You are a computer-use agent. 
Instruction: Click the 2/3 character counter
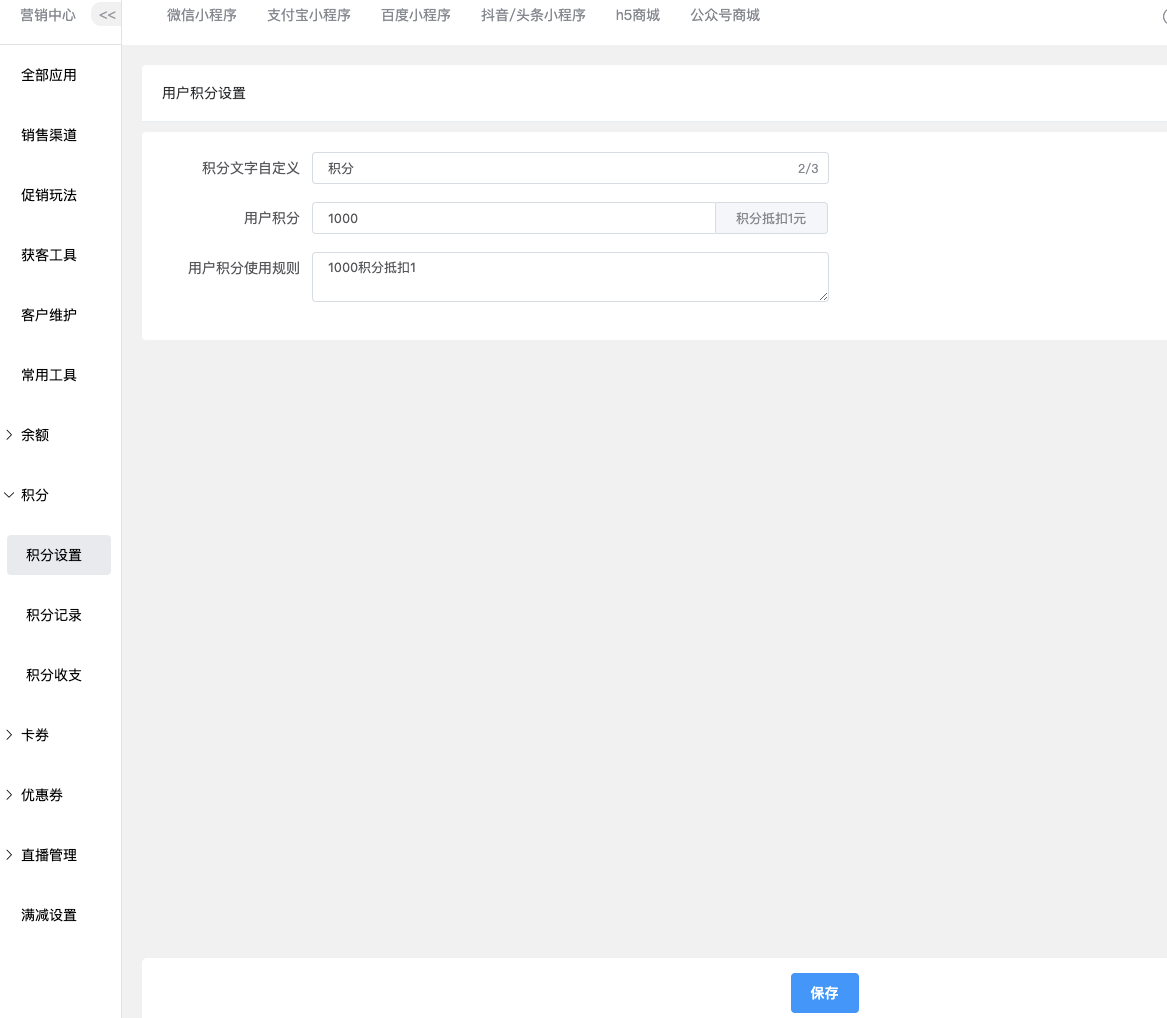pos(808,168)
